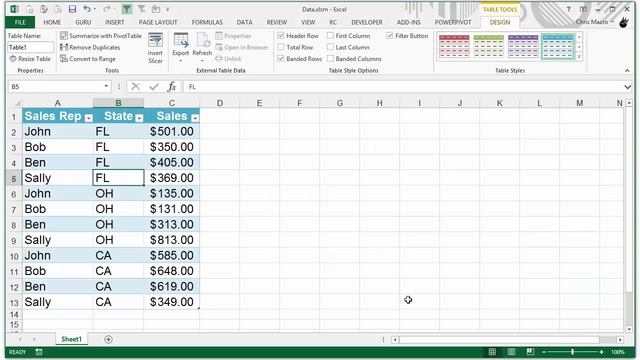The image size is (640, 360).
Task: Click Summarize with PivotTable
Action: (101, 36)
